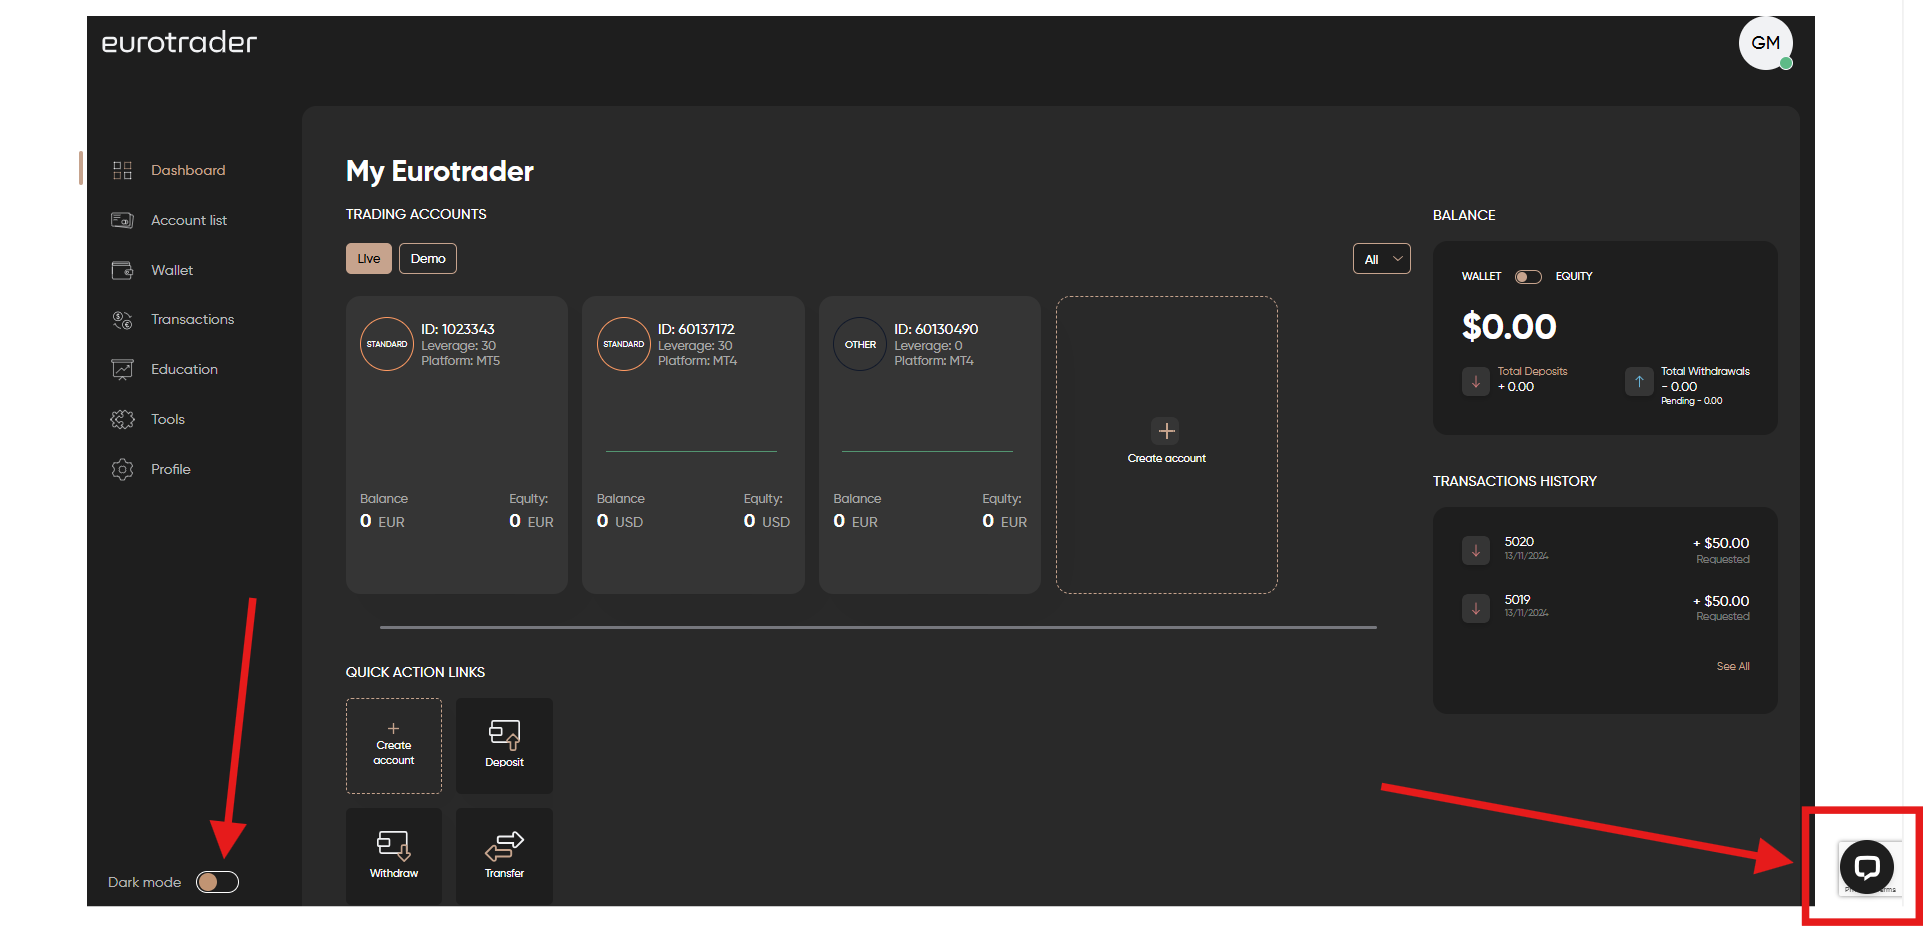
Task: Open the live chat bubble widget
Action: (x=1866, y=867)
